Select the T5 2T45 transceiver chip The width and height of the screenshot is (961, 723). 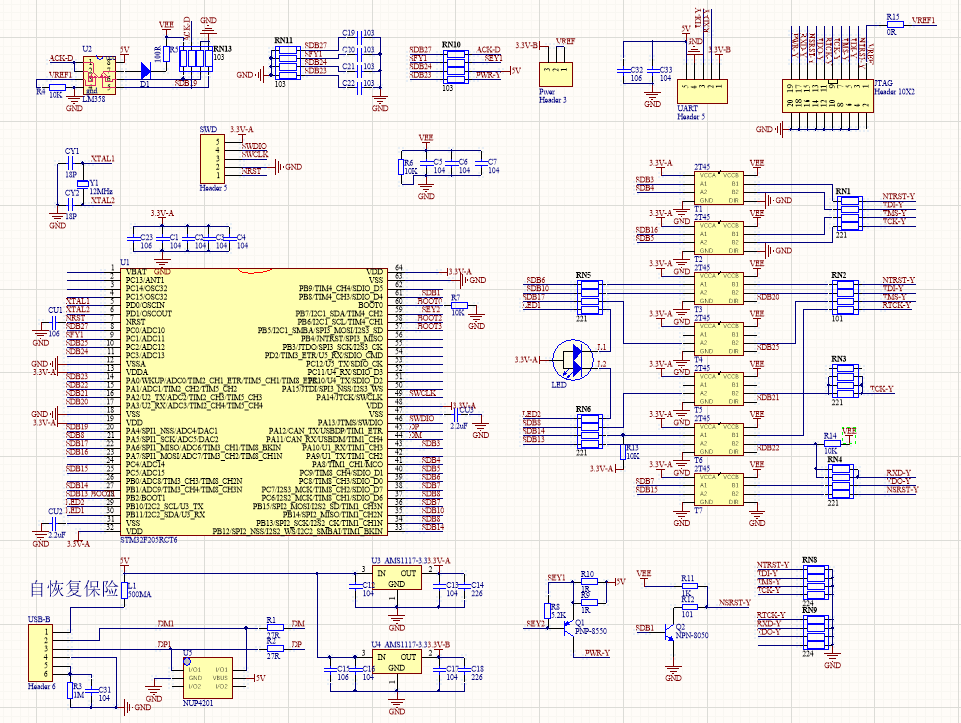pos(718,389)
